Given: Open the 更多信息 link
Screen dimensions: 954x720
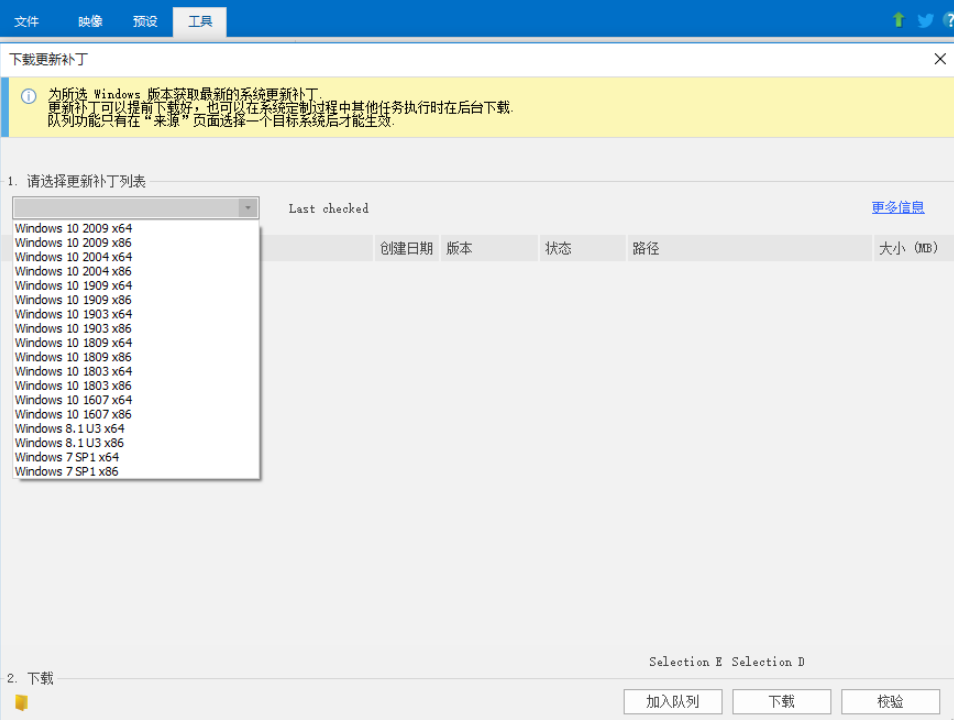Looking at the screenshot, I should [898, 208].
